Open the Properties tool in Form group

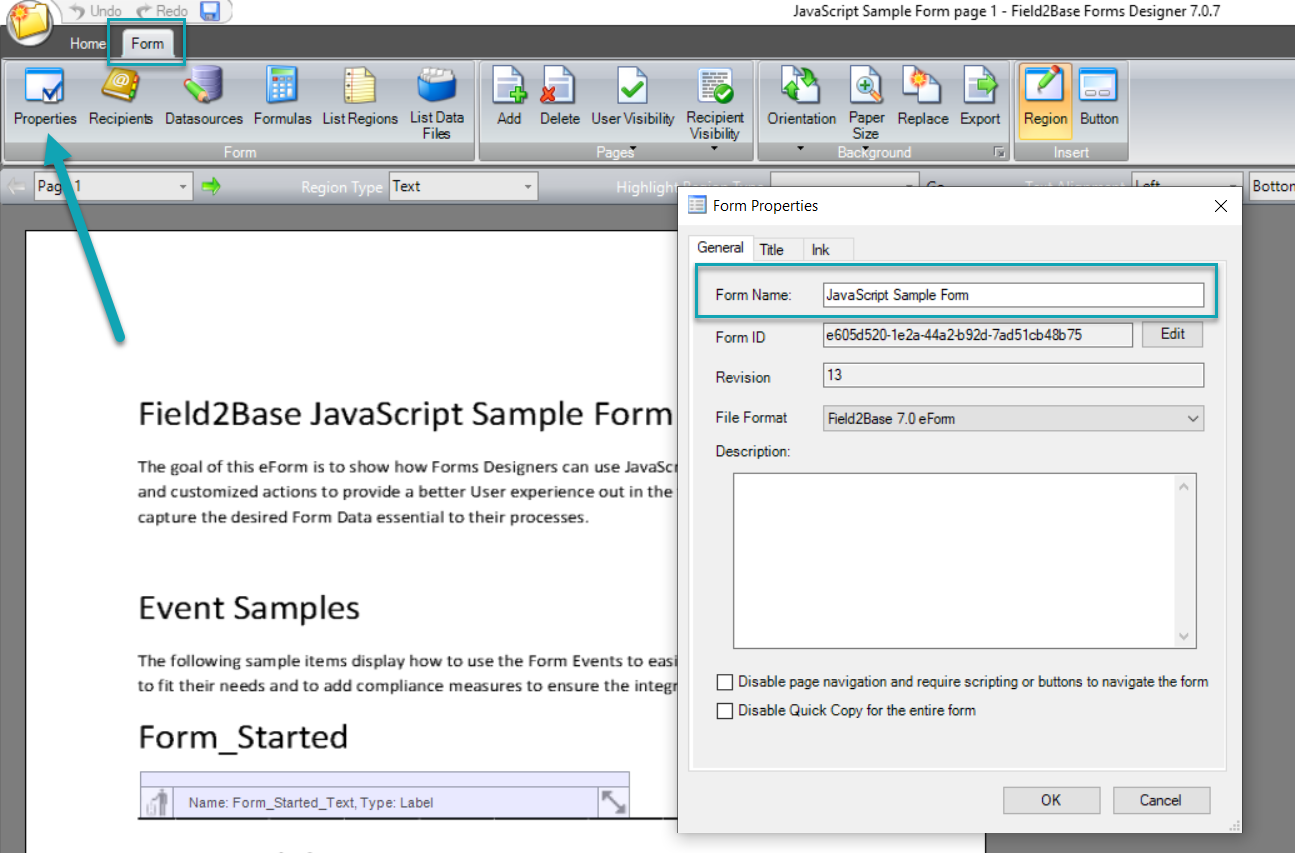point(45,98)
